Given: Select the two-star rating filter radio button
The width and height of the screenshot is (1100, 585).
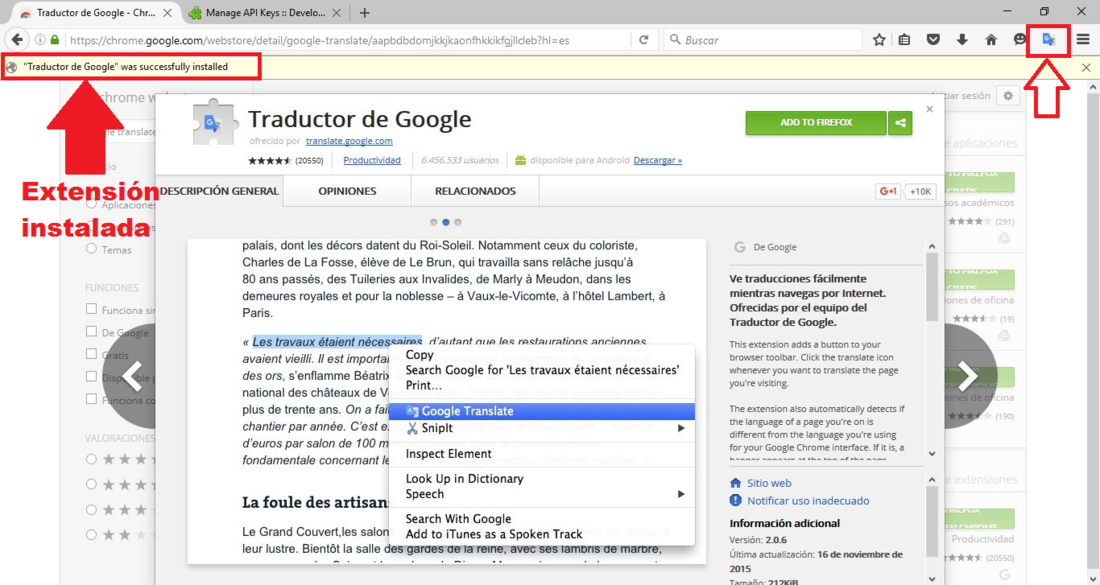Looking at the screenshot, I should (91, 534).
